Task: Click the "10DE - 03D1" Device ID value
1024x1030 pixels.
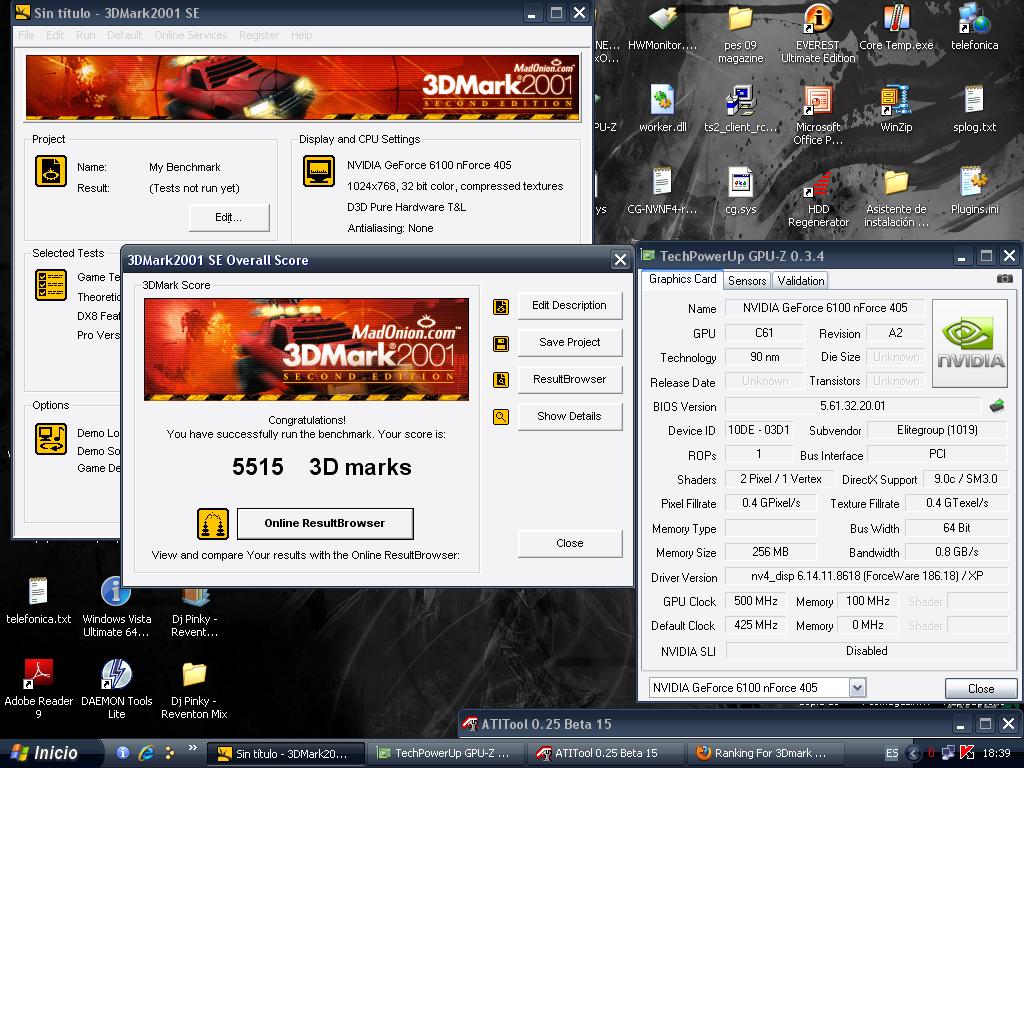Action: [759, 430]
